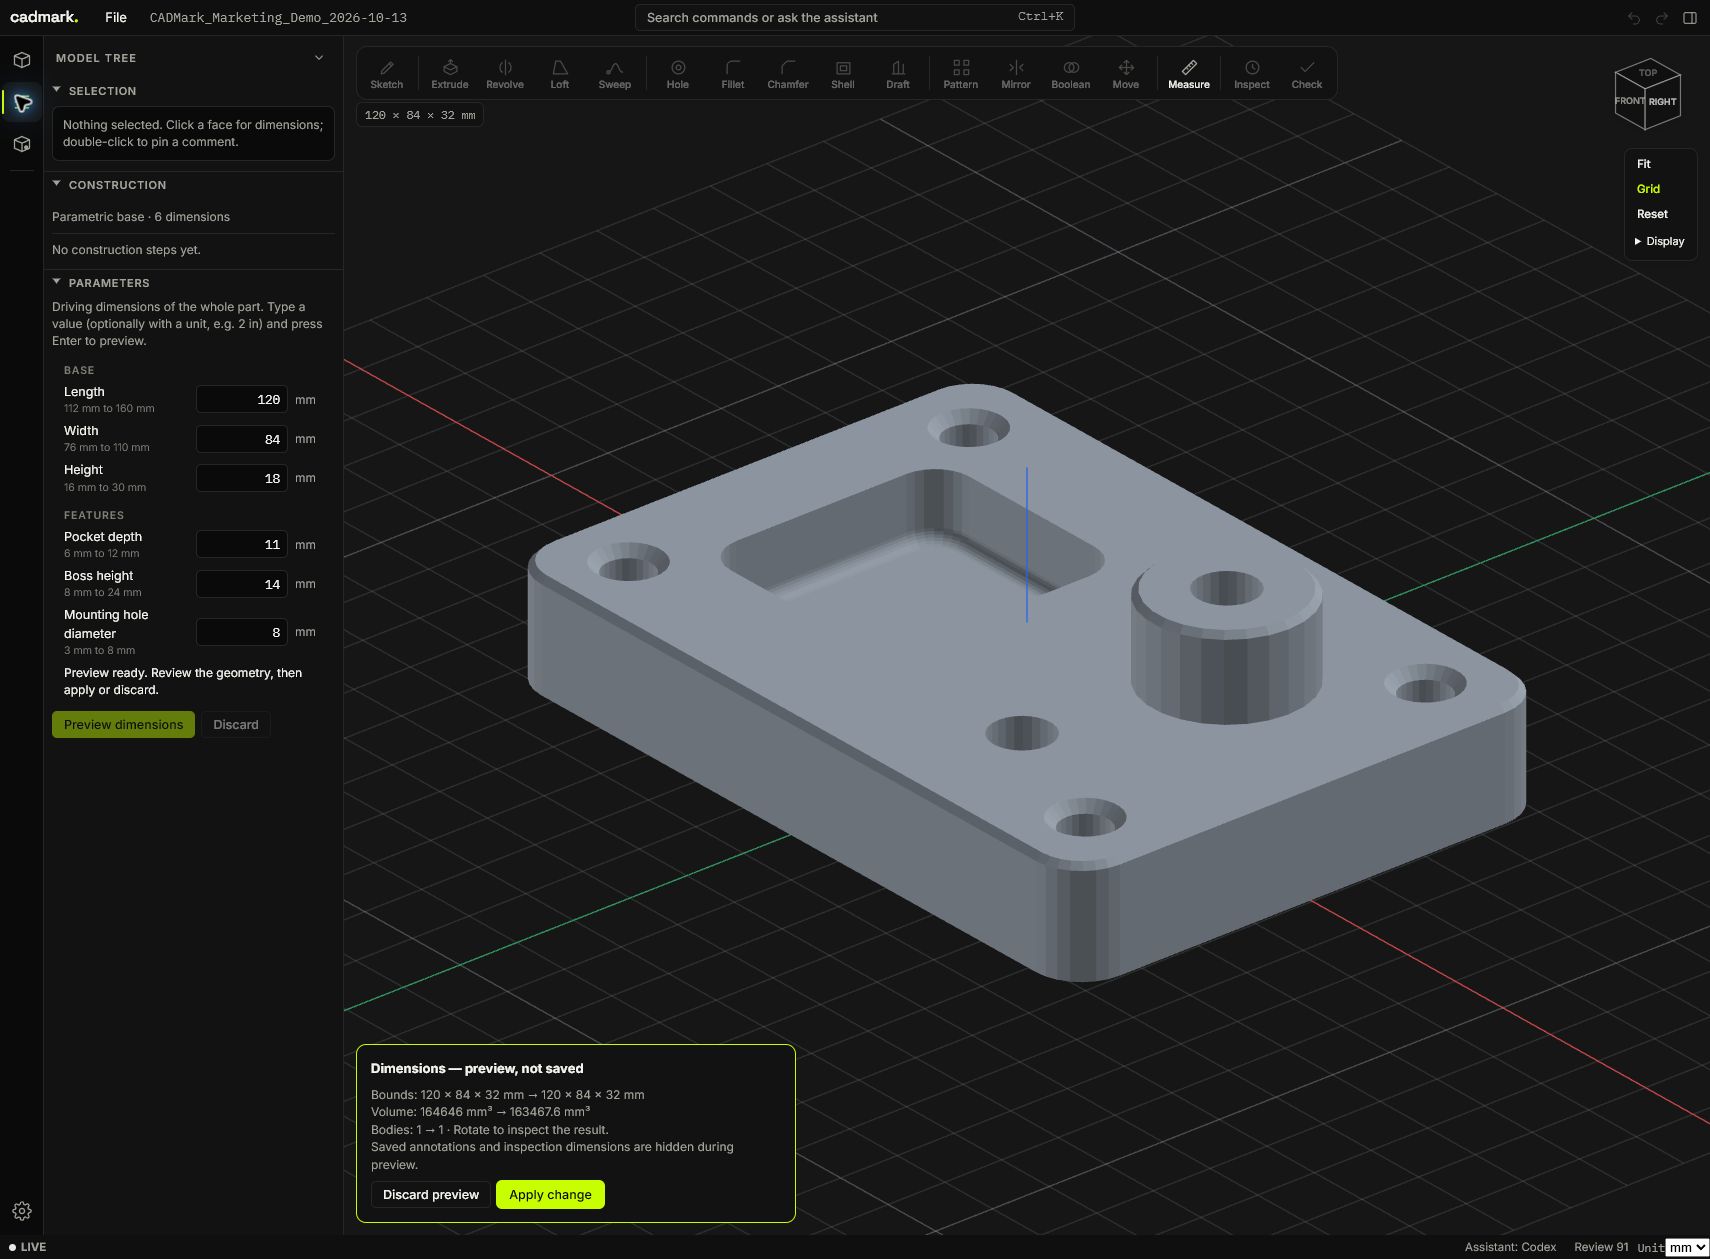Viewport: 1710px width, 1259px height.
Task: Toggle the Measure tool
Action: click(x=1189, y=74)
